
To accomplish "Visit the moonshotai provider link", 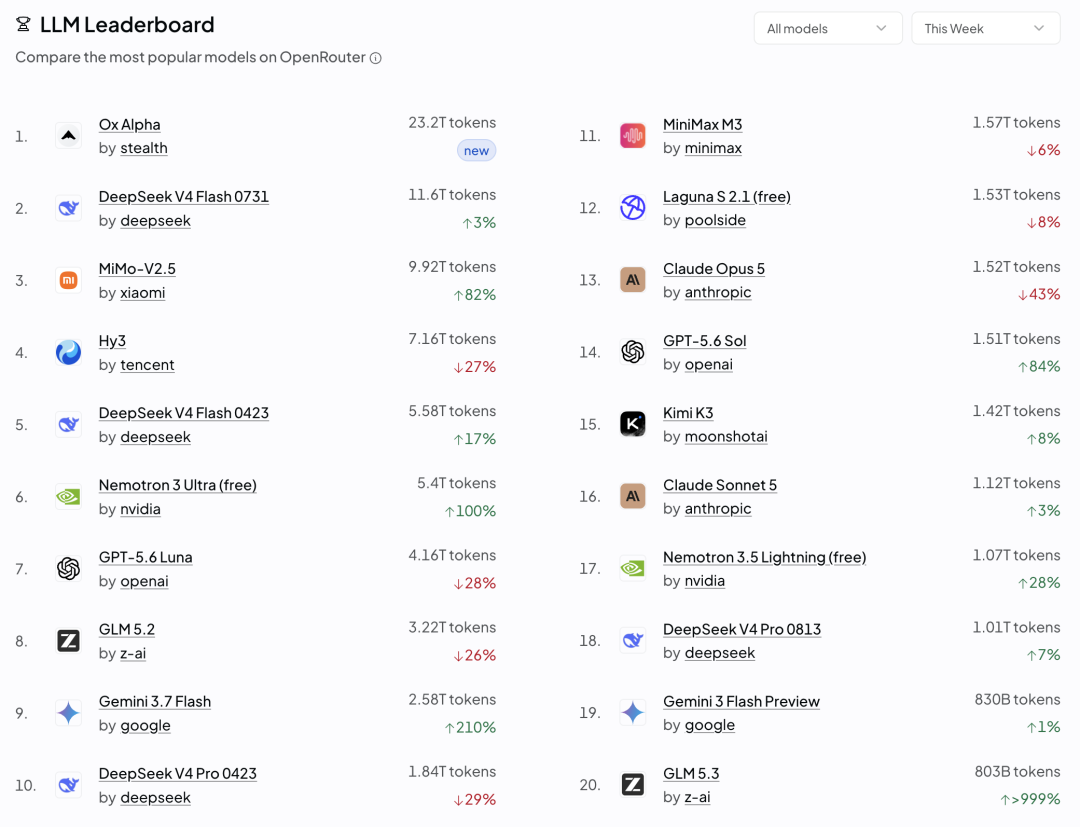I will coord(726,437).
